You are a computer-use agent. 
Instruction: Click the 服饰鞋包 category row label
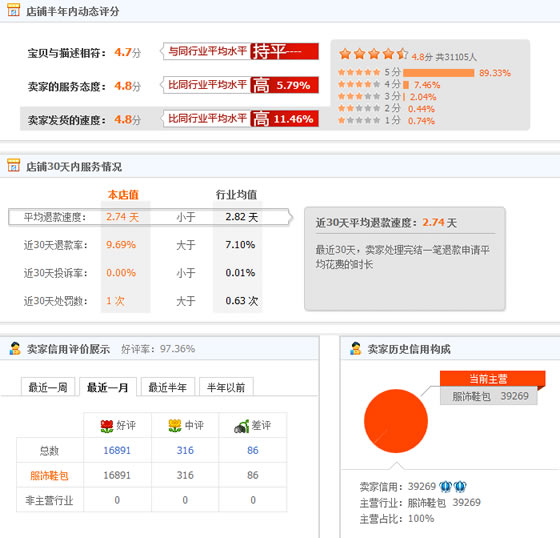[x=49, y=475]
